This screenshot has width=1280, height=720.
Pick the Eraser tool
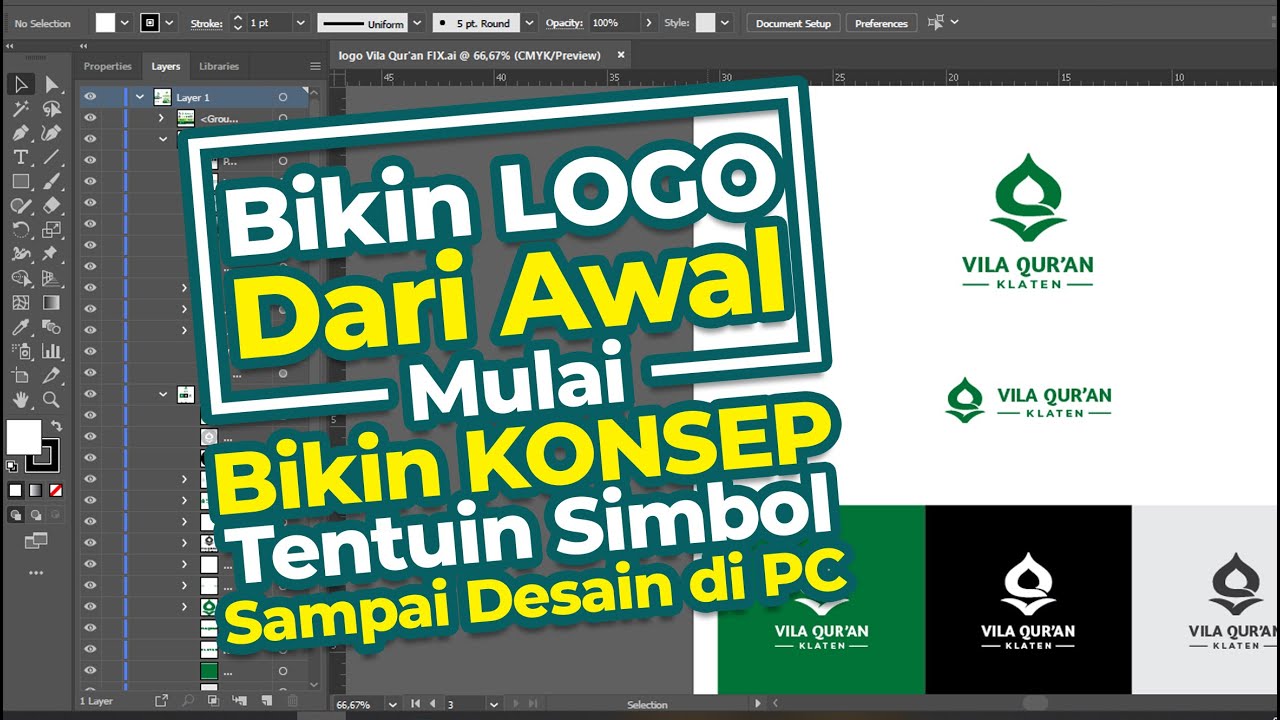click(51, 205)
